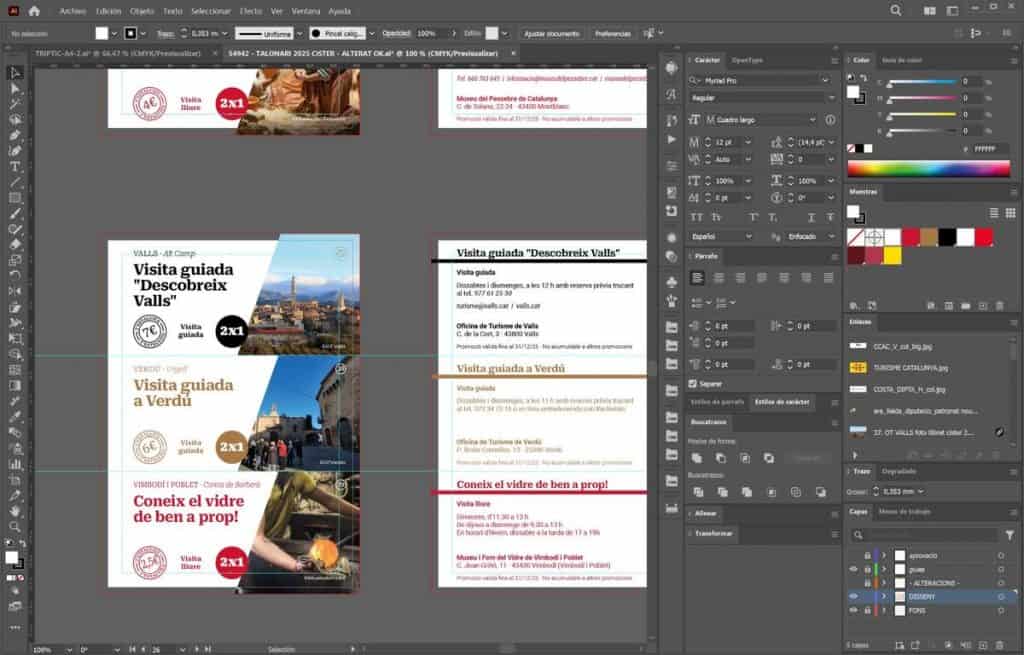Toggle the Separar checkbox
Image resolution: width=1024 pixels, height=655 pixels.
pos(694,383)
